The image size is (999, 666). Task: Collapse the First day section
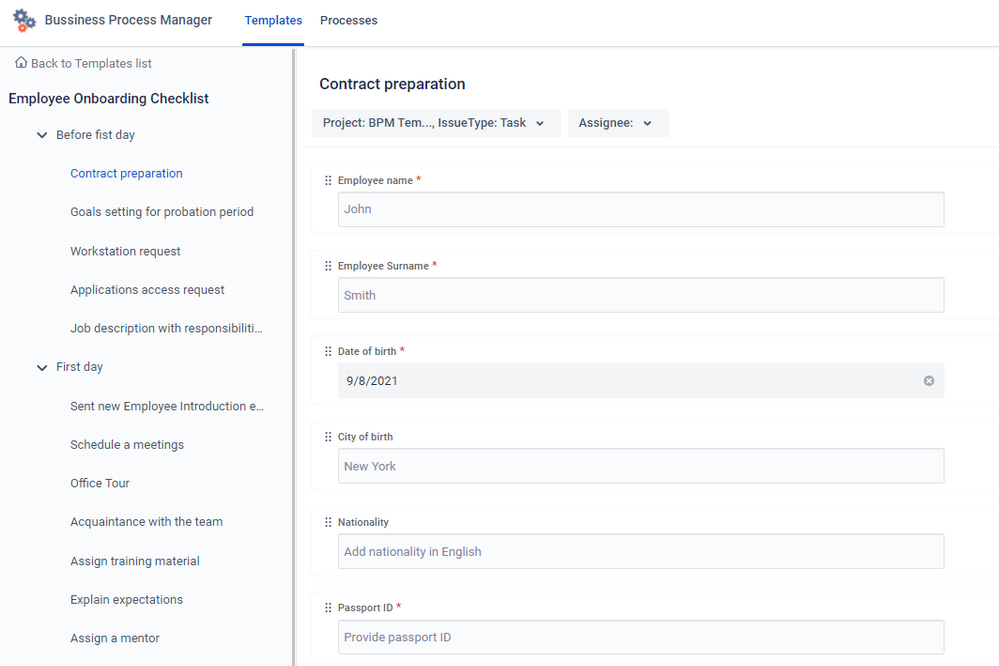tap(42, 368)
